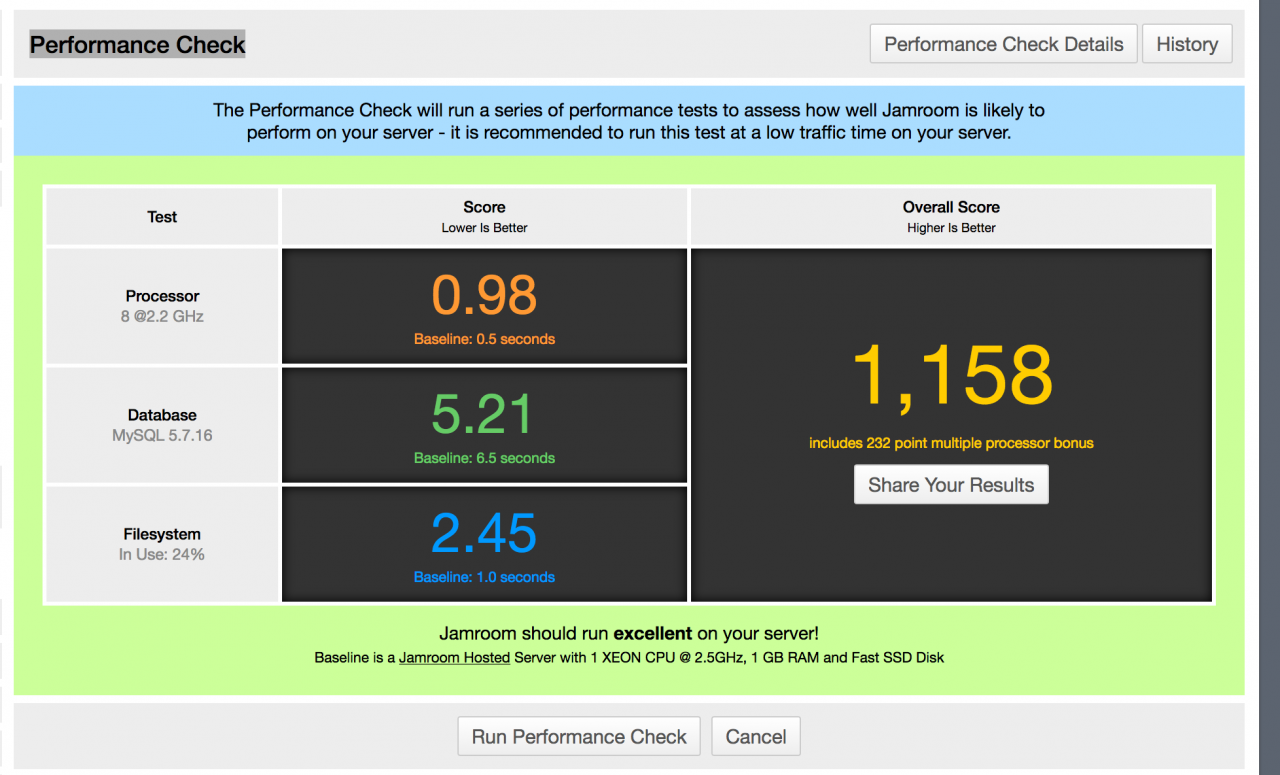
Task: View the performance check History
Action: (1187, 44)
